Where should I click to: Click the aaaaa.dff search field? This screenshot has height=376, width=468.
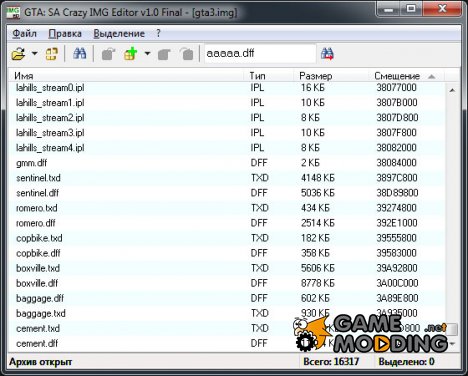point(260,53)
